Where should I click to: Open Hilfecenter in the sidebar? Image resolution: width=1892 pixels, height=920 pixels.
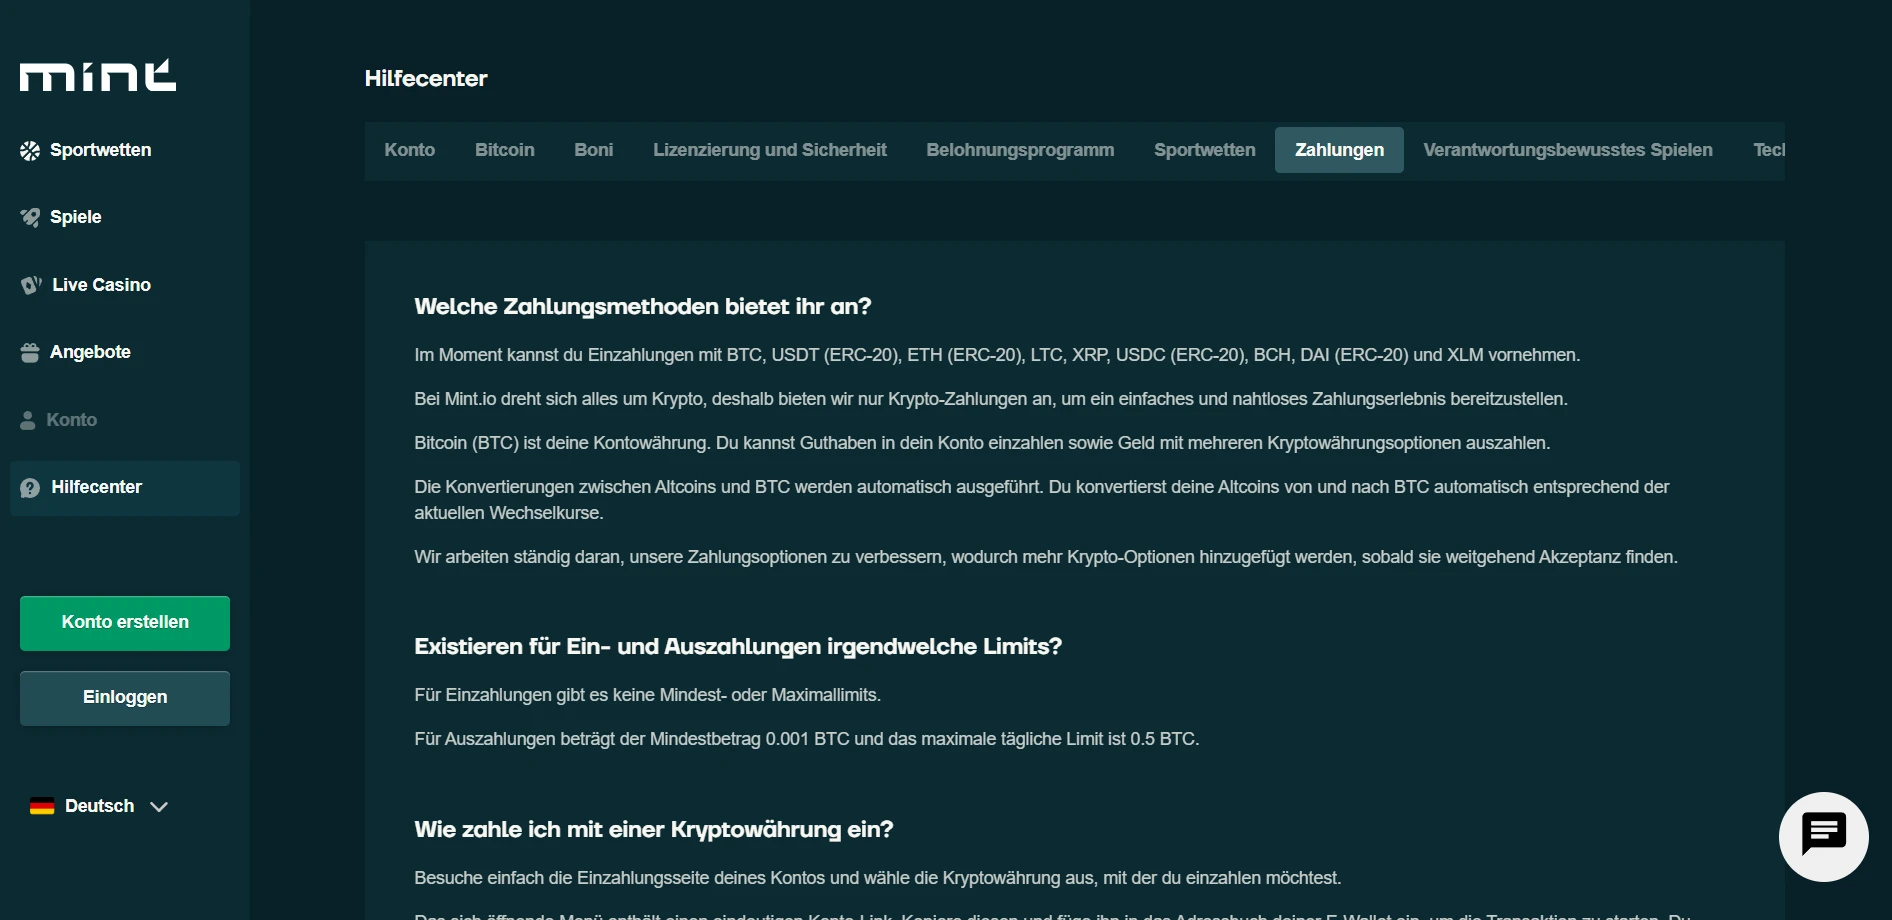point(125,488)
